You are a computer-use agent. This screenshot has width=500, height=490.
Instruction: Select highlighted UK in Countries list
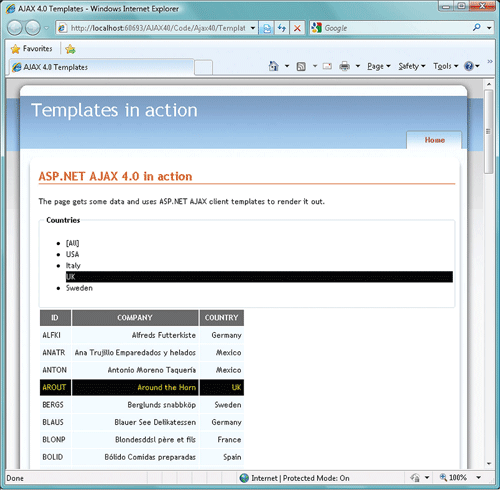pos(259,277)
